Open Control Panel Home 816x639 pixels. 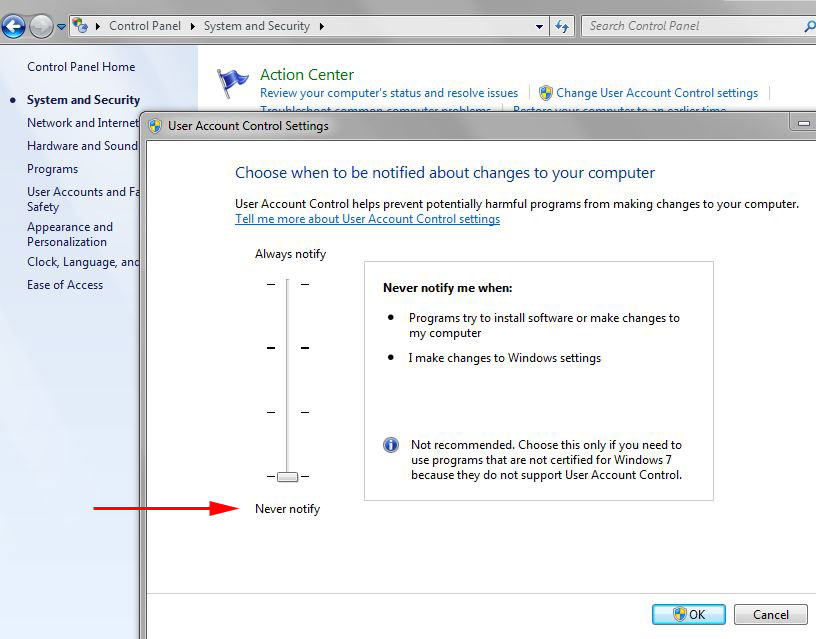tap(81, 67)
